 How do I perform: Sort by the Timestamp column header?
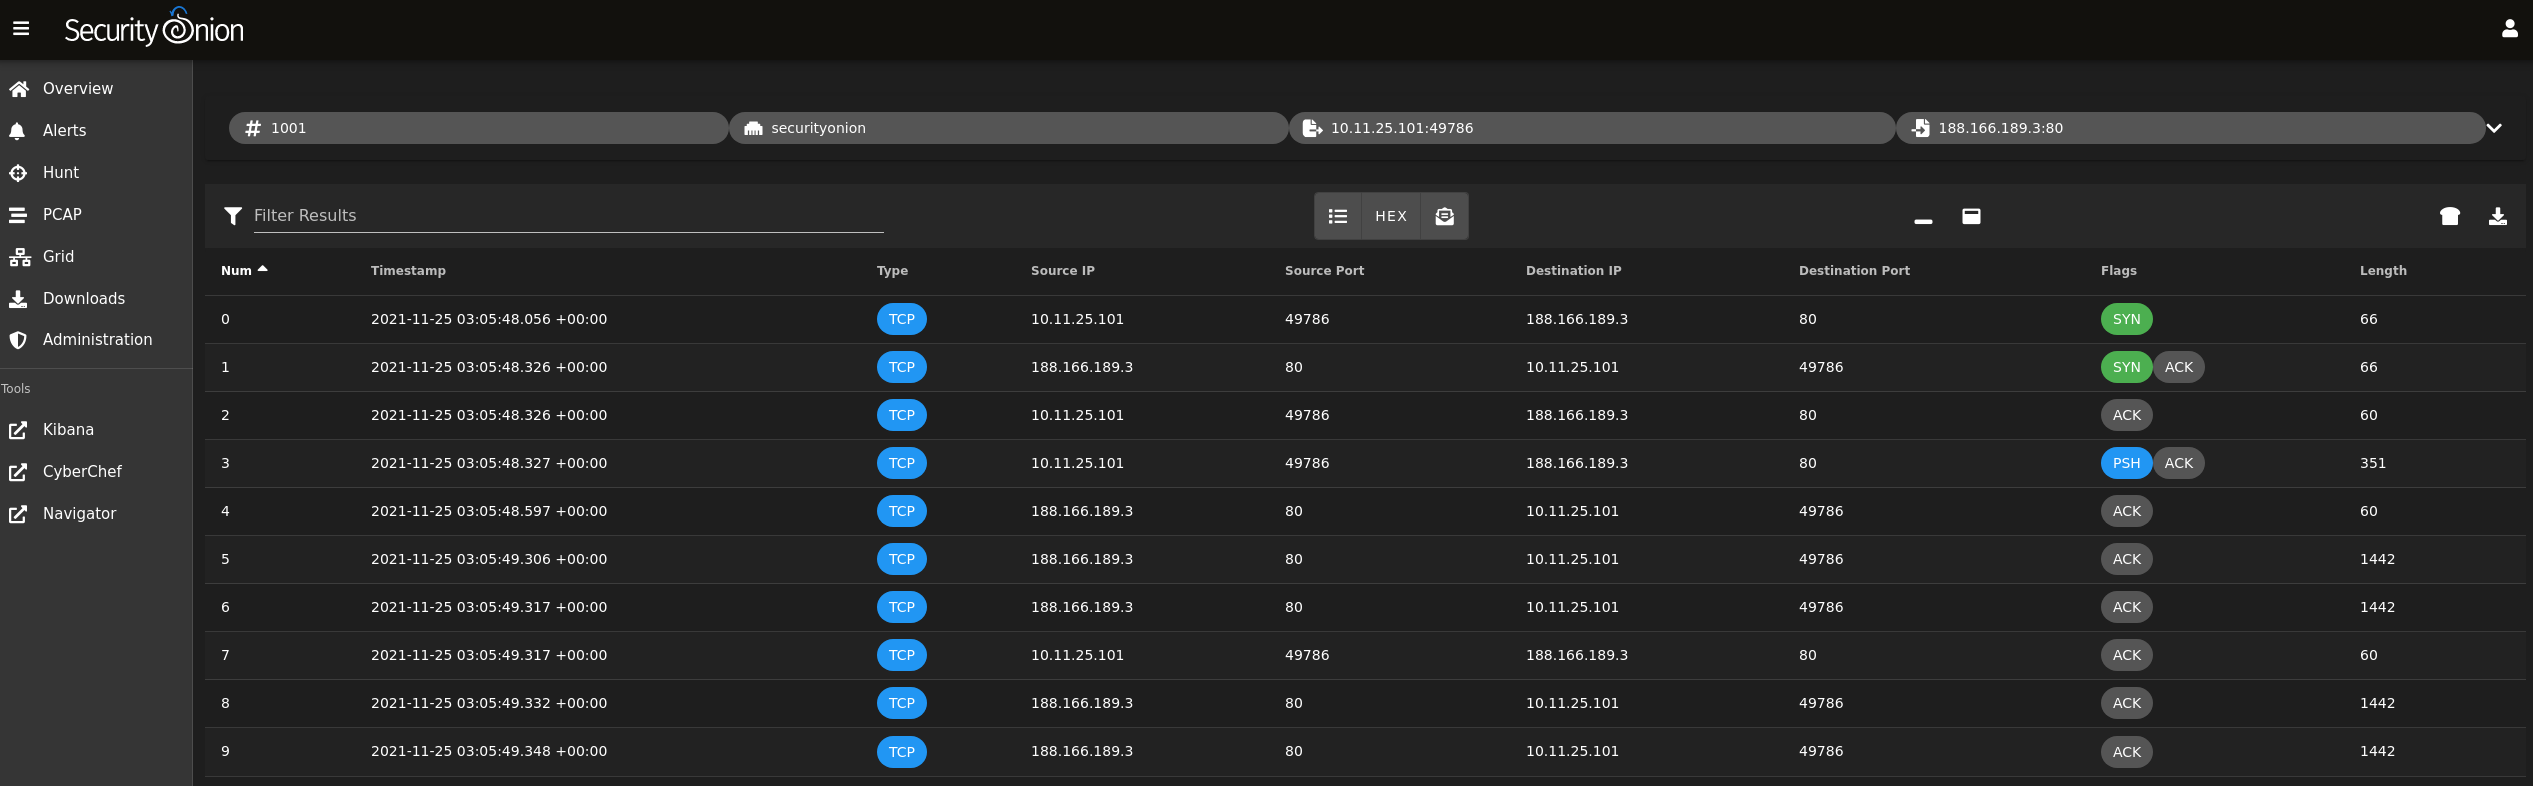click(x=408, y=271)
